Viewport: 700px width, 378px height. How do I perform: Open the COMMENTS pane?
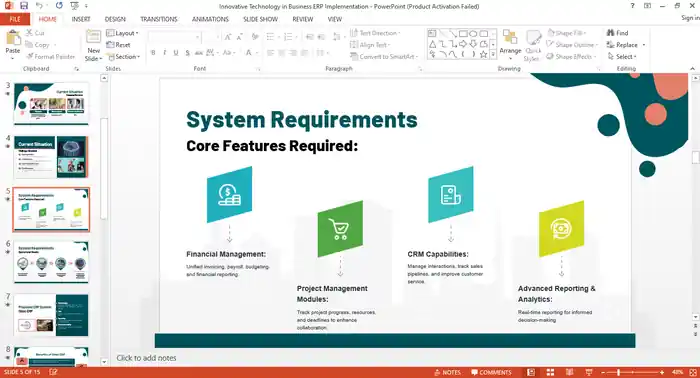coord(491,372)
